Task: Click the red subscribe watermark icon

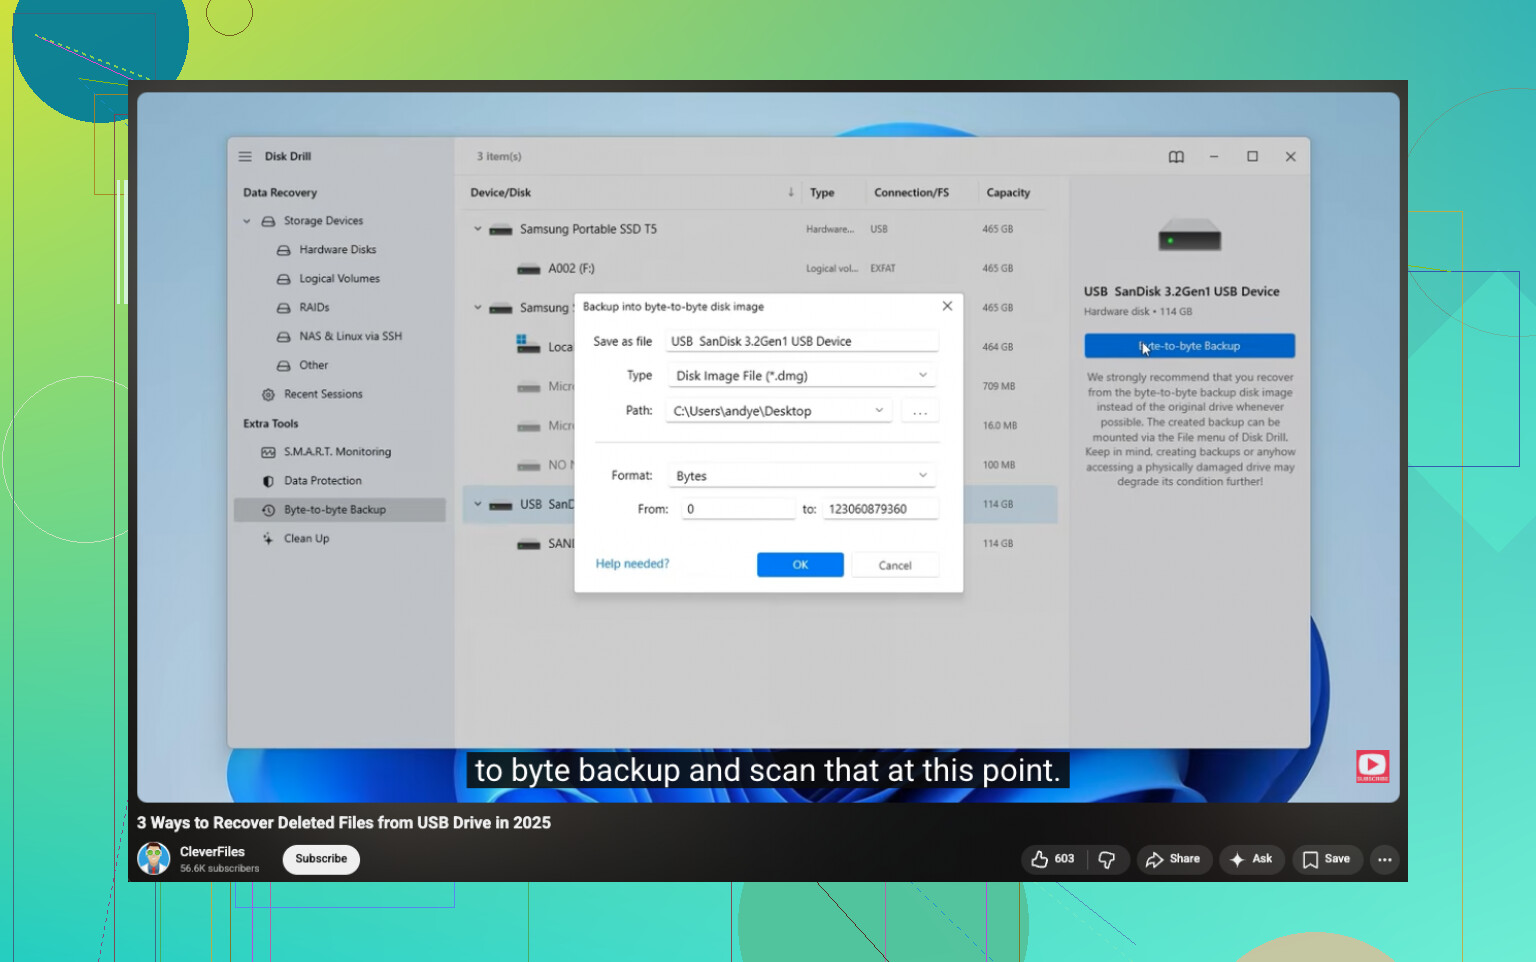Action: 1372,766
